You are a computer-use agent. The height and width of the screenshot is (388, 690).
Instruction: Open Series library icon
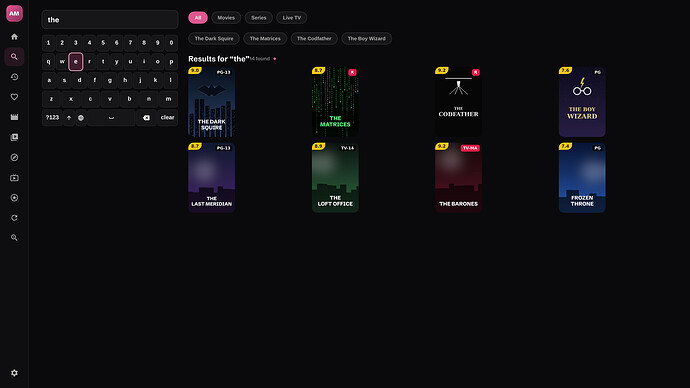coord(14,137)
